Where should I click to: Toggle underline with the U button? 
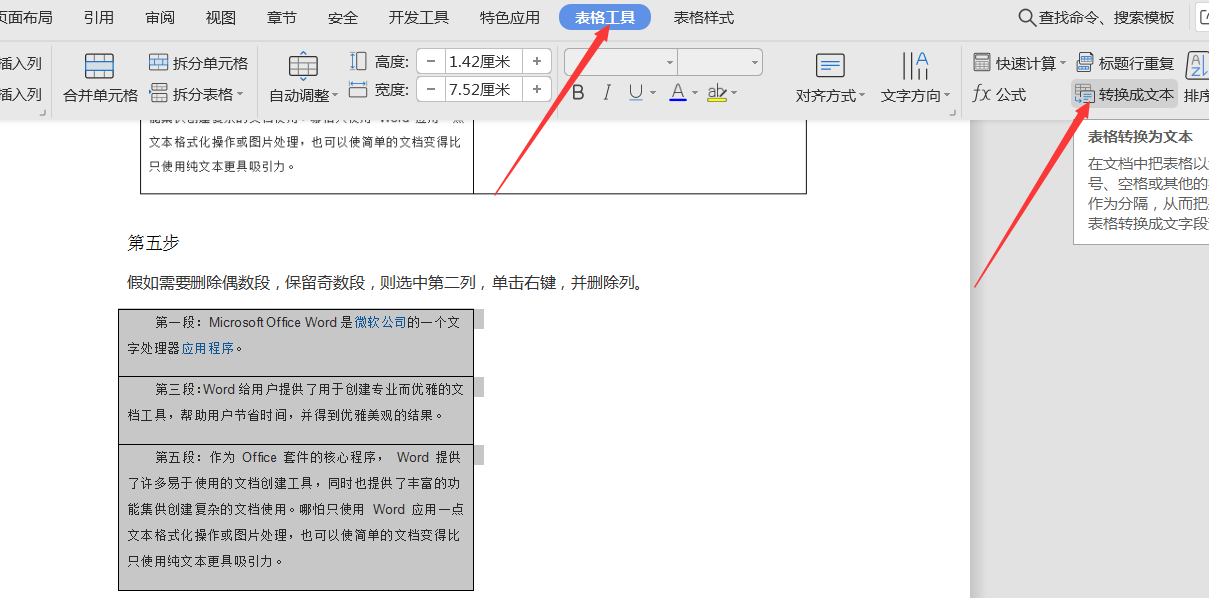coord(635,93)
